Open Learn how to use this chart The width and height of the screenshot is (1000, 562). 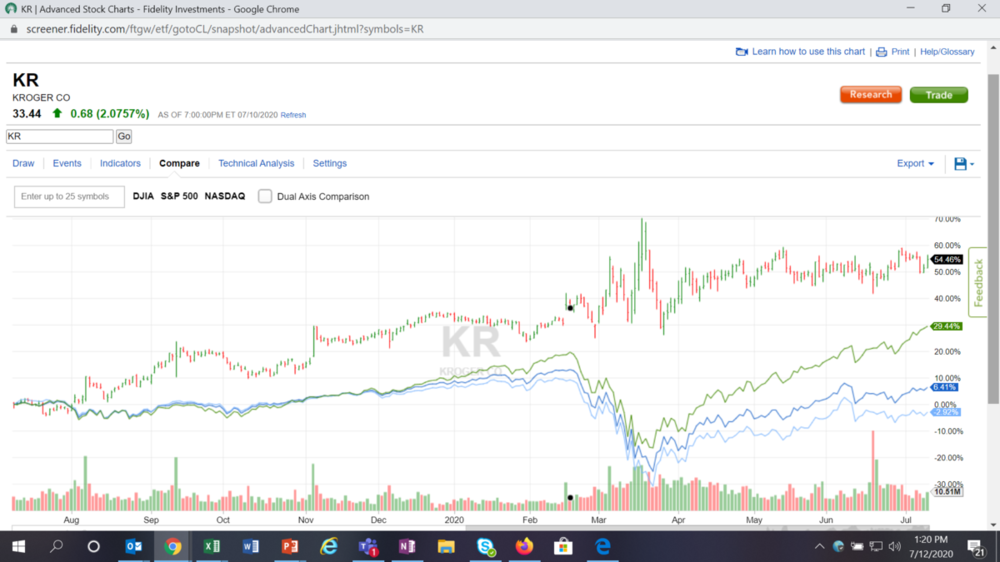pyautogui.click(x=808, y=52)
